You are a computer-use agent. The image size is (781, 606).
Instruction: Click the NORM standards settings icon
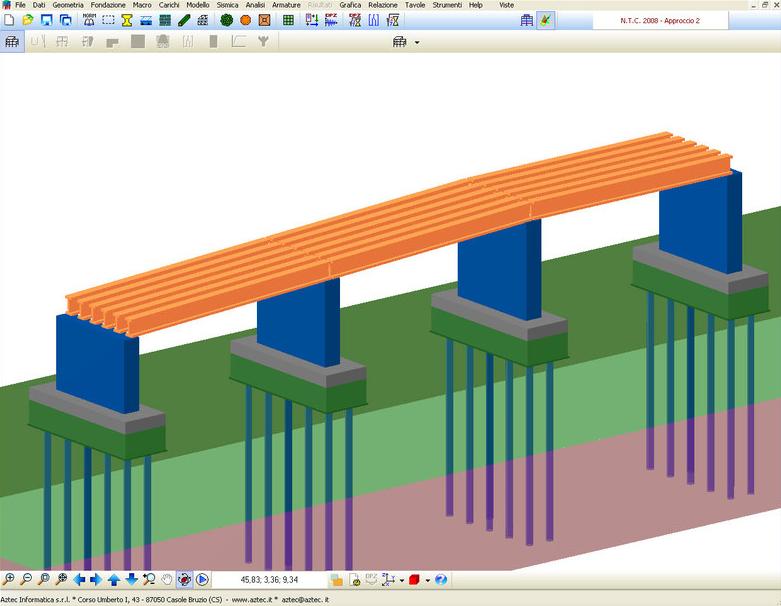90,20
